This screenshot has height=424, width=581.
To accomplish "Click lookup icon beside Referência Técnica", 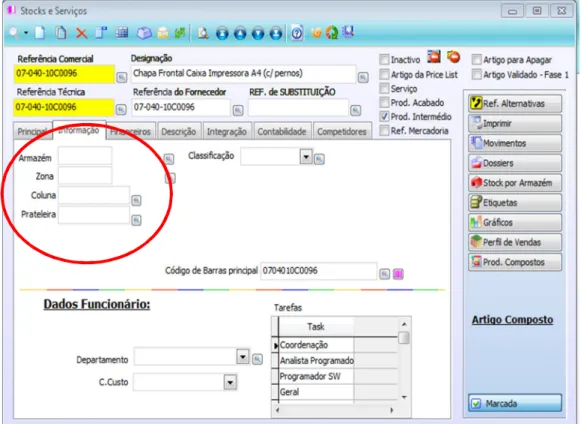I will tap(121, 110).
